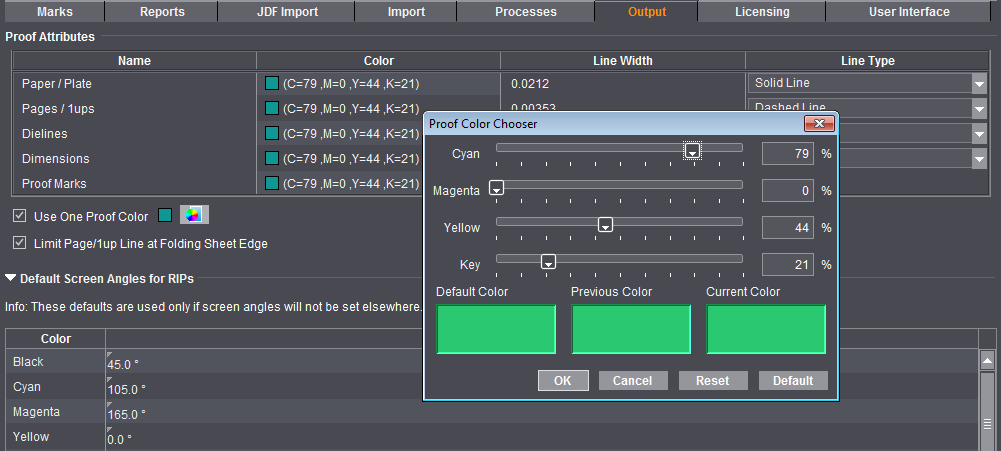
Task: Toggle the Use One Proof Color checkbox
Action: coord(20,216)
